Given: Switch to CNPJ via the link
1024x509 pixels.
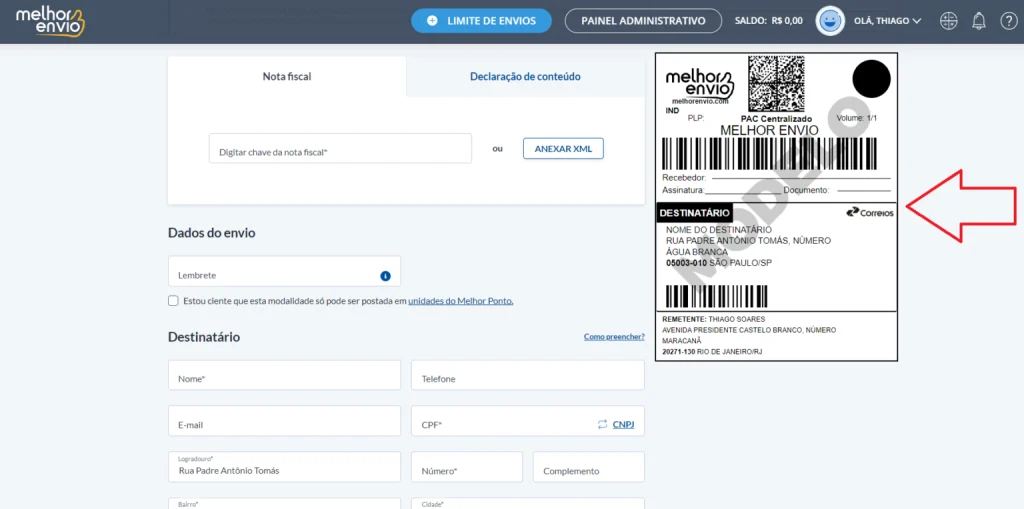Looking at the screenshot, I should pos(623,424).
